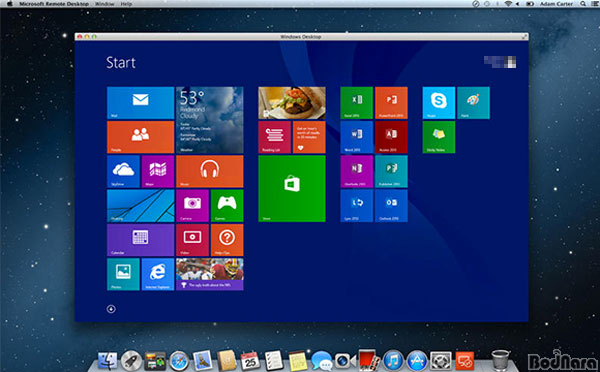The width and height of the screenshot is (600, 372).
Task: Open the Microsoft Remote Desktop menu
Action: coord(54,4)
